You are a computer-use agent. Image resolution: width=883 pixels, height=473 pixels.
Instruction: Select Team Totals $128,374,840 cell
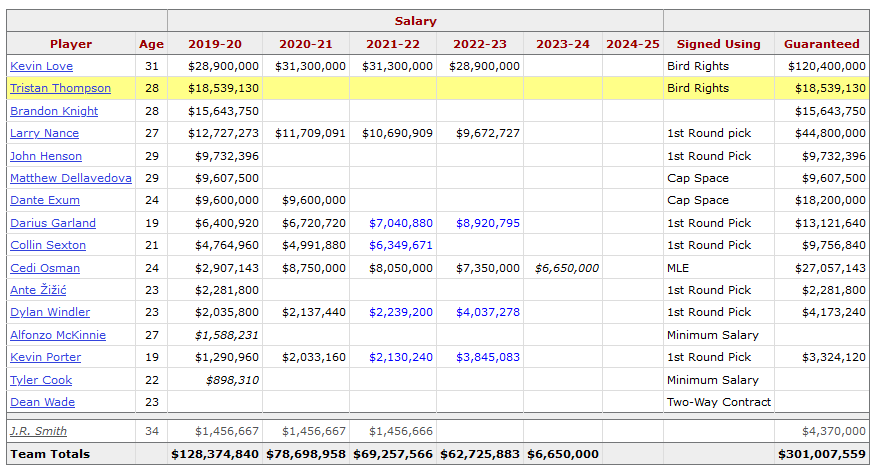coord(215,454)
